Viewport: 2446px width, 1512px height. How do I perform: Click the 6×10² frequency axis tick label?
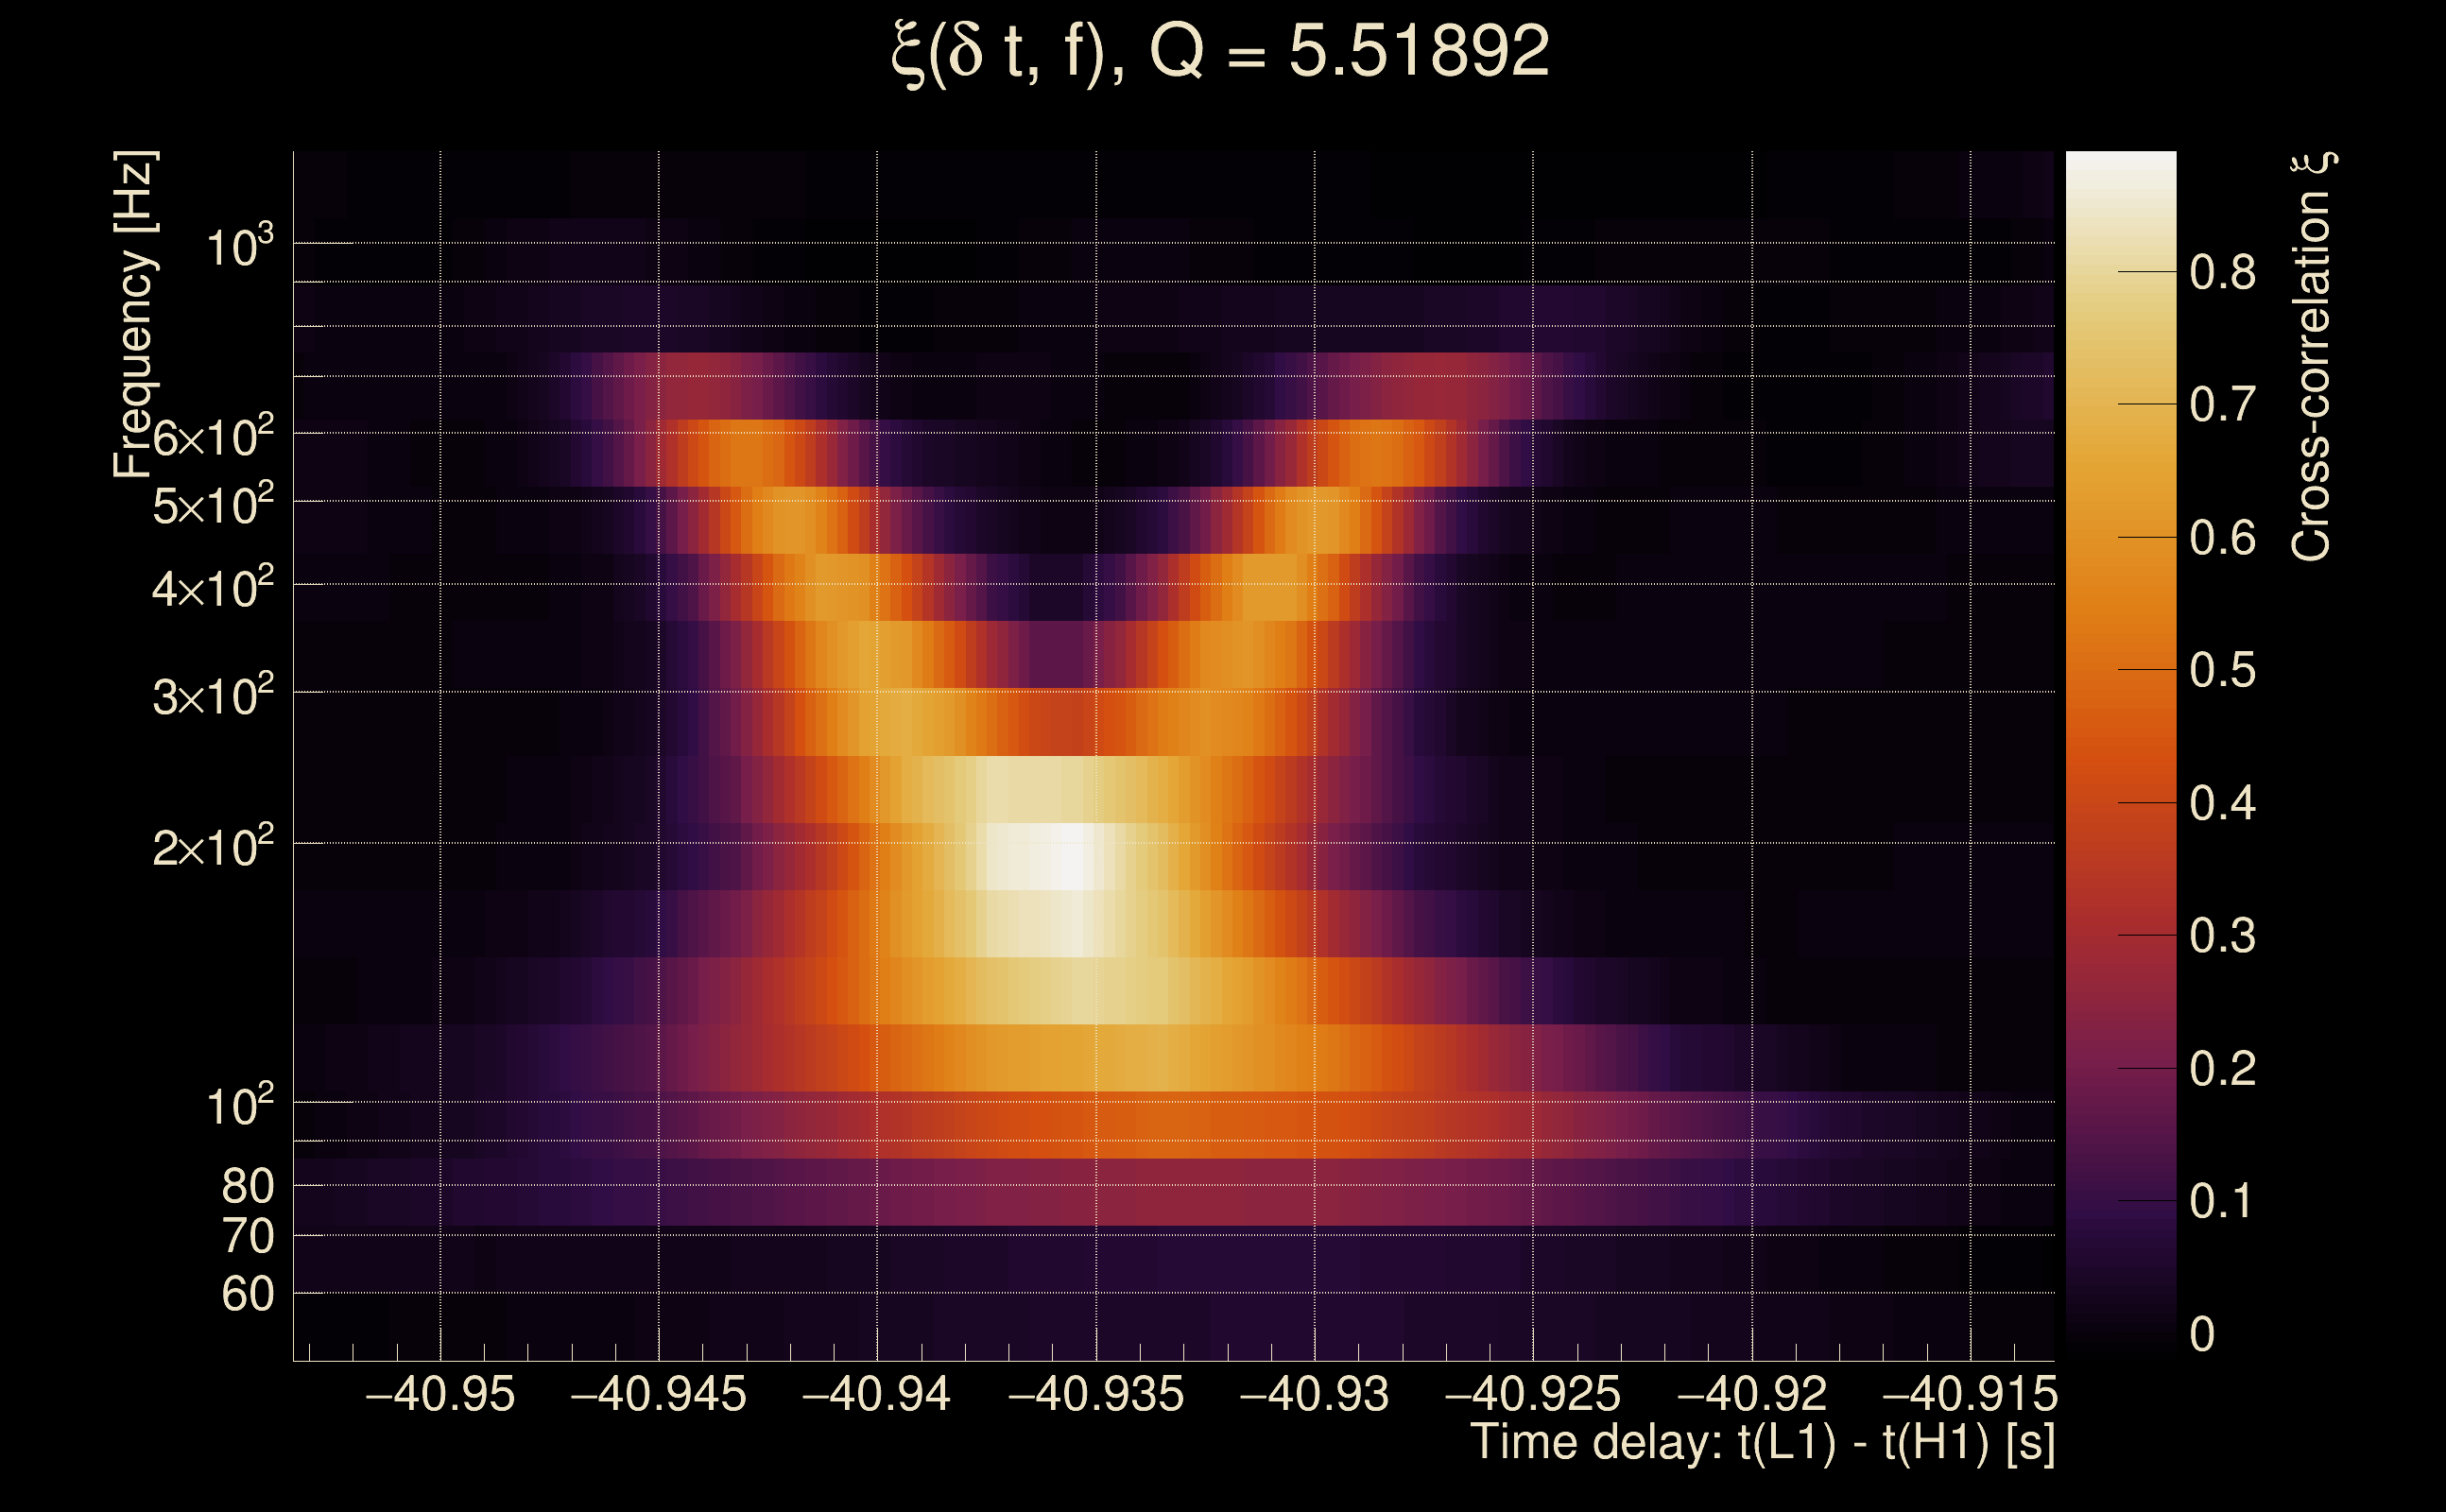coord(213,438)
